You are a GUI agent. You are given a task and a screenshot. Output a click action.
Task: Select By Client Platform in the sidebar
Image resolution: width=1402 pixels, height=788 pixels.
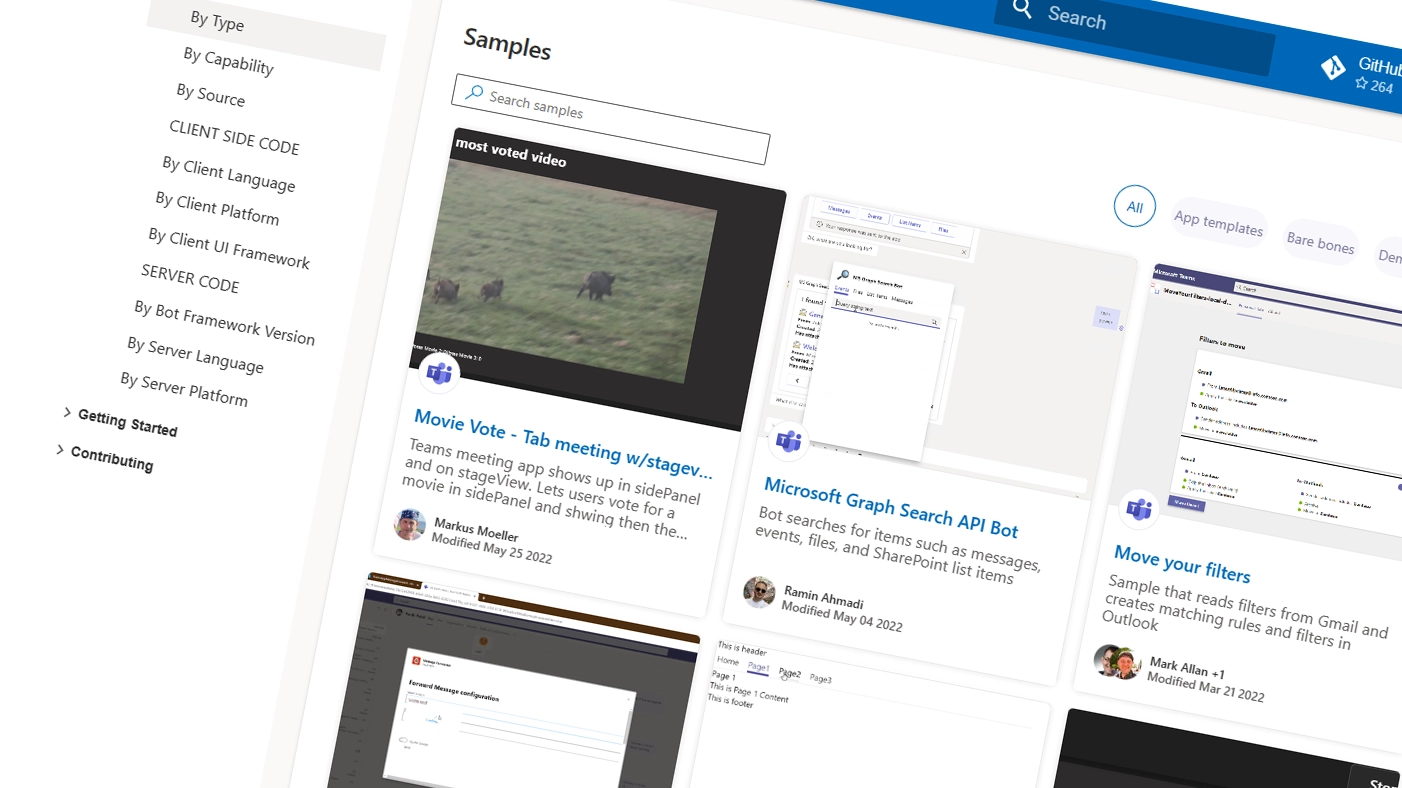pyautogui.click(x=218, y=208)
